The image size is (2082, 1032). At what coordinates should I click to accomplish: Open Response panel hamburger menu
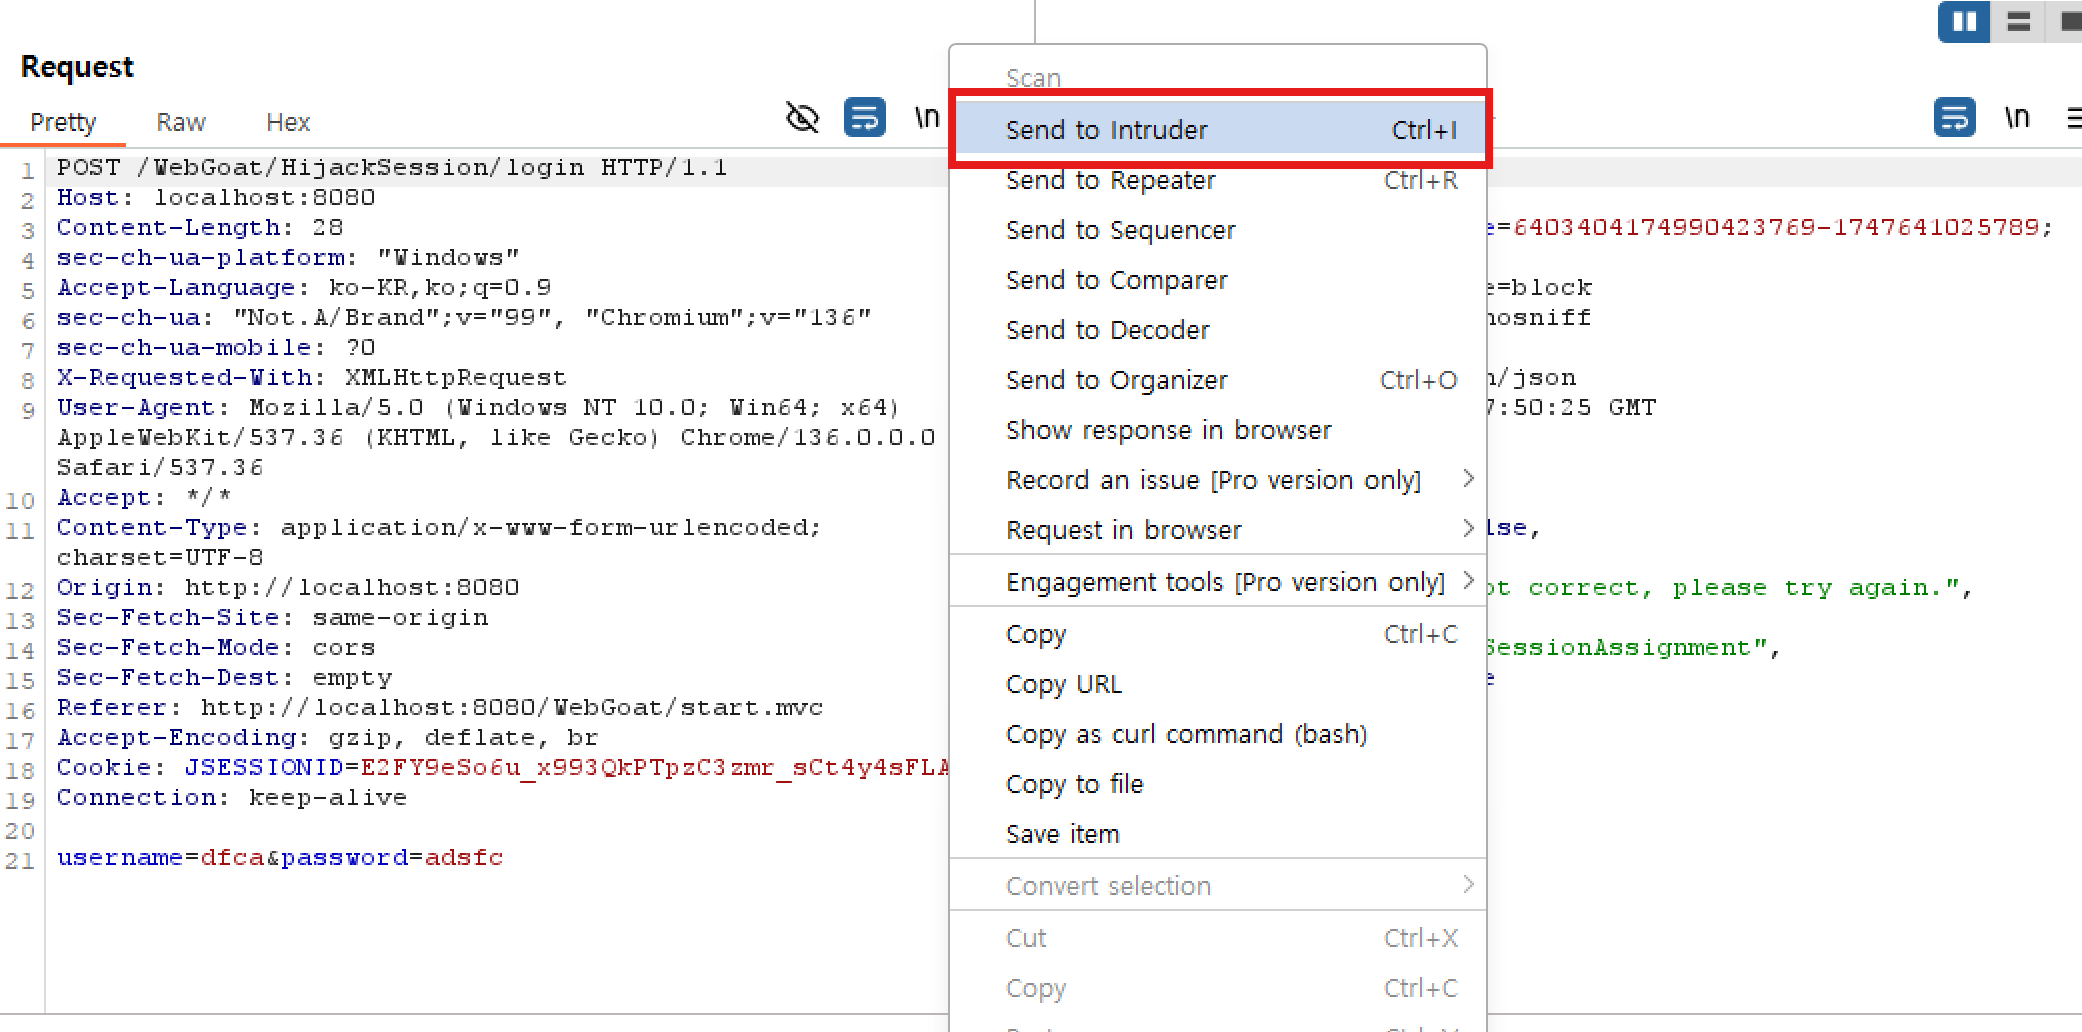(2074, 118)
